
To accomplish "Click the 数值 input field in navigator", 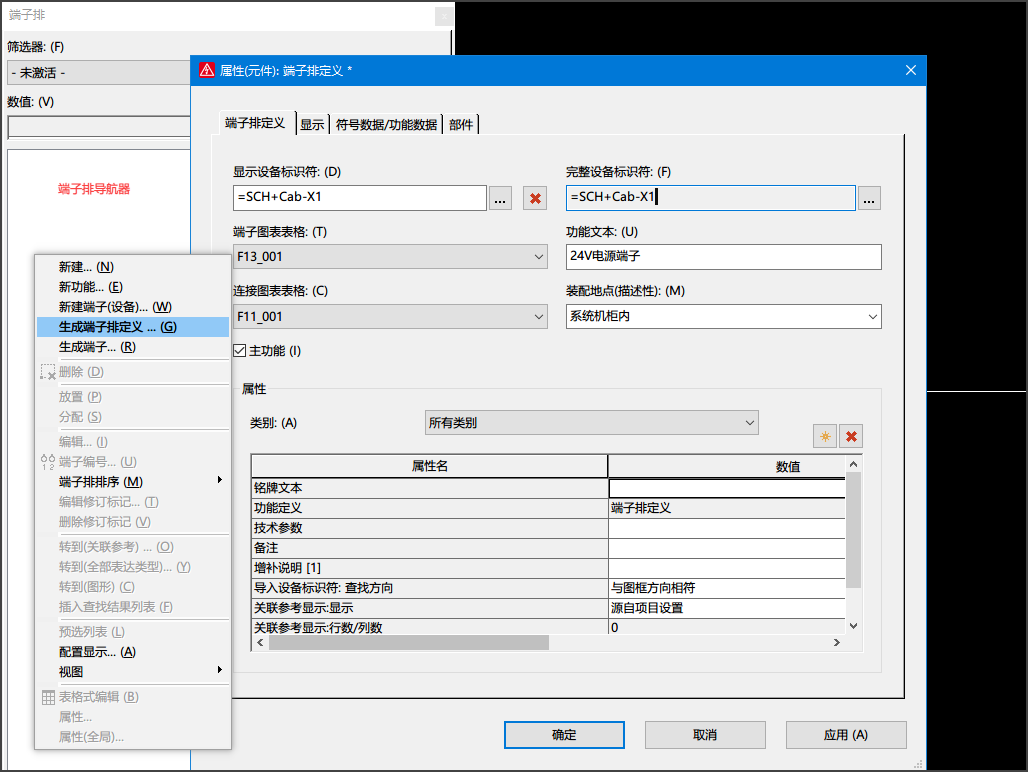I will pos(99,126).
